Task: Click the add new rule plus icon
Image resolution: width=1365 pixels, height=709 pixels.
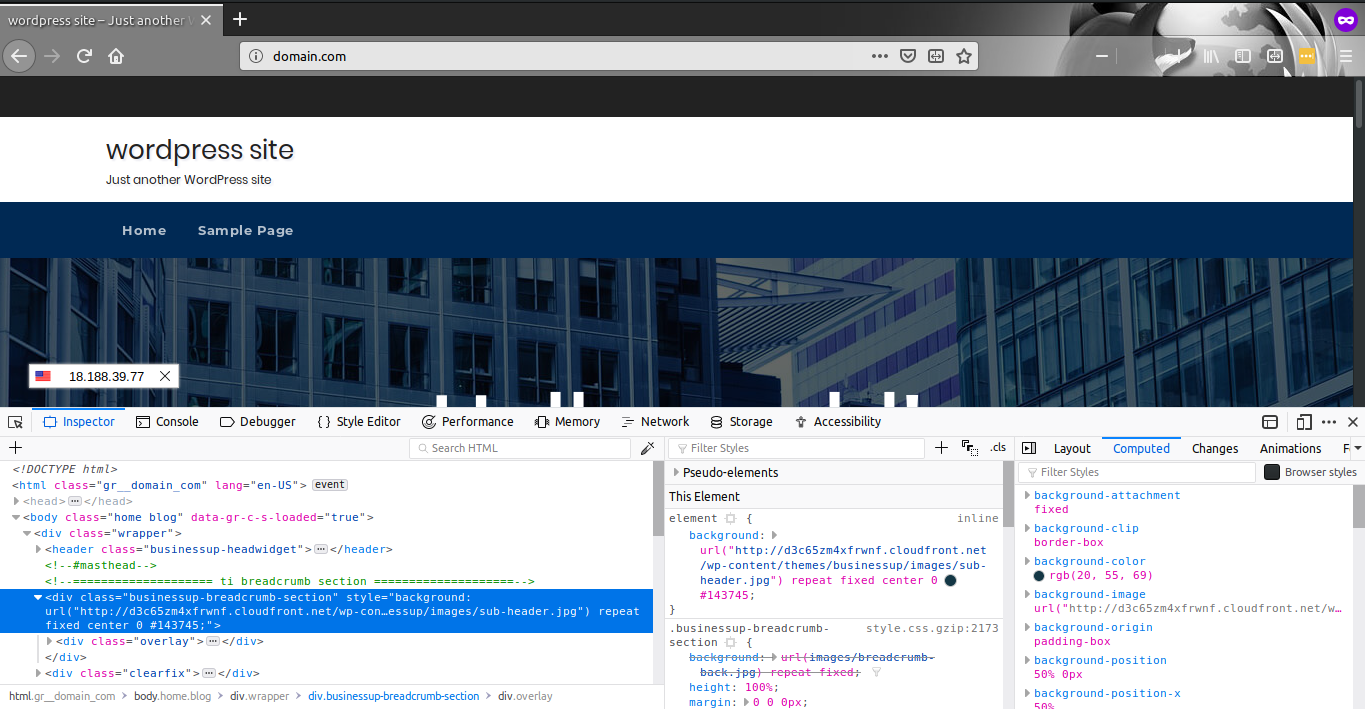Action: (940, 448)
